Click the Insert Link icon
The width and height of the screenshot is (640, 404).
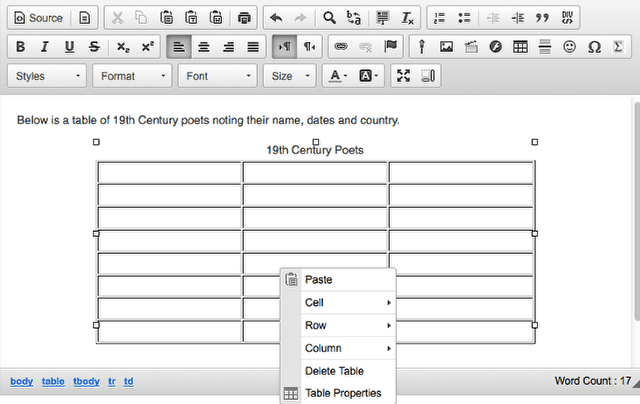(x=341, y=47)
